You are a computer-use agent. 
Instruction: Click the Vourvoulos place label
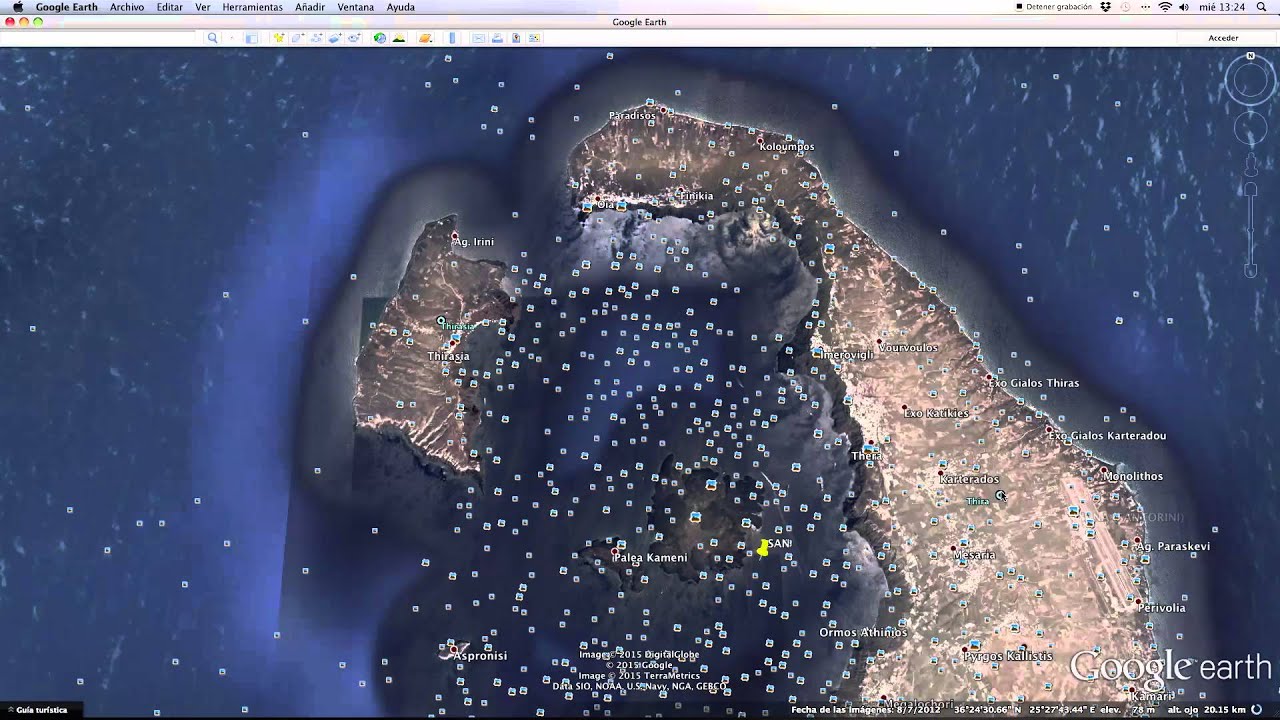(x=909, y=348)
